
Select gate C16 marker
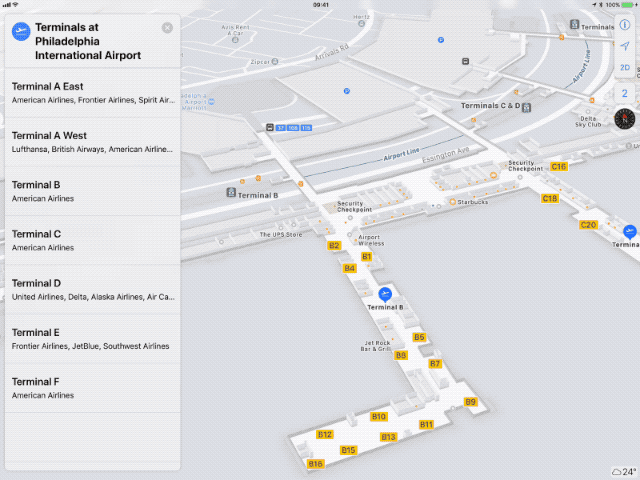pos(559,166)
